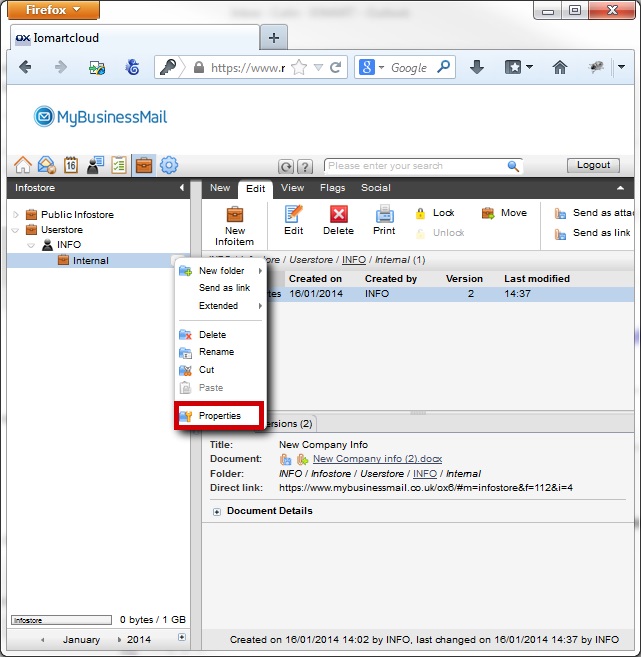The image size is (641, 657).
Task: Open the calendar module icon
Action: coord(70,165)
